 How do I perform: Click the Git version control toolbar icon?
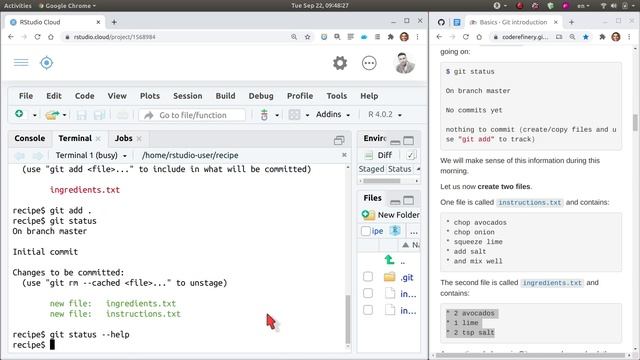(264, 115)
